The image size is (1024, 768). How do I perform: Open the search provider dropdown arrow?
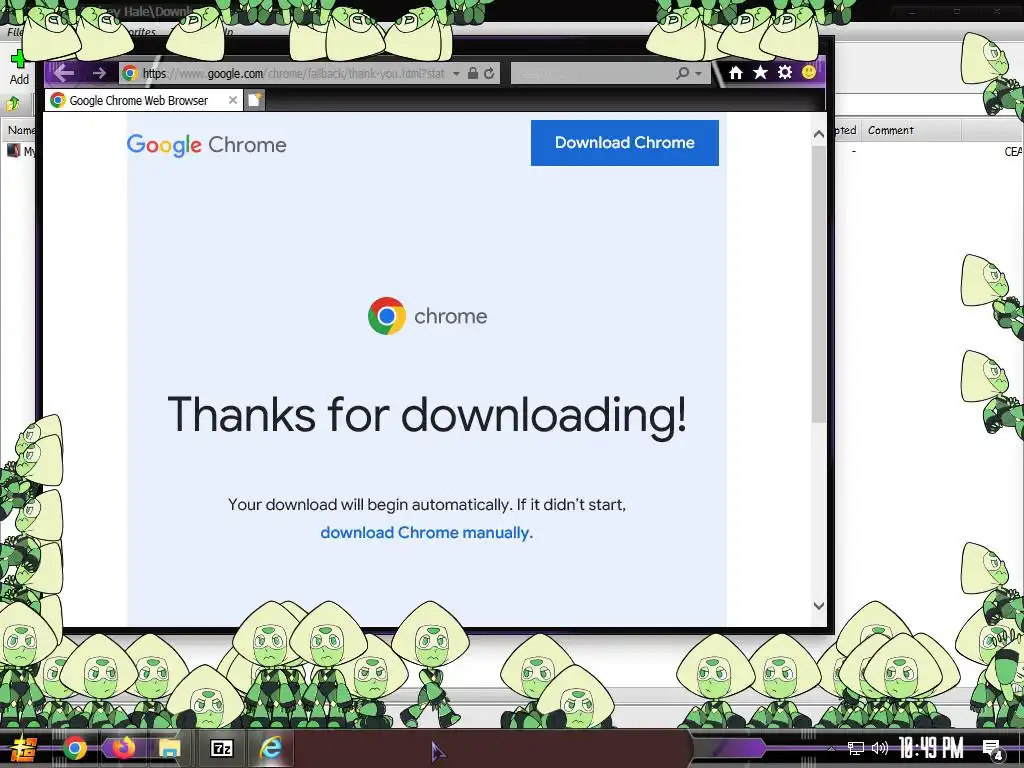click(698, 74)
